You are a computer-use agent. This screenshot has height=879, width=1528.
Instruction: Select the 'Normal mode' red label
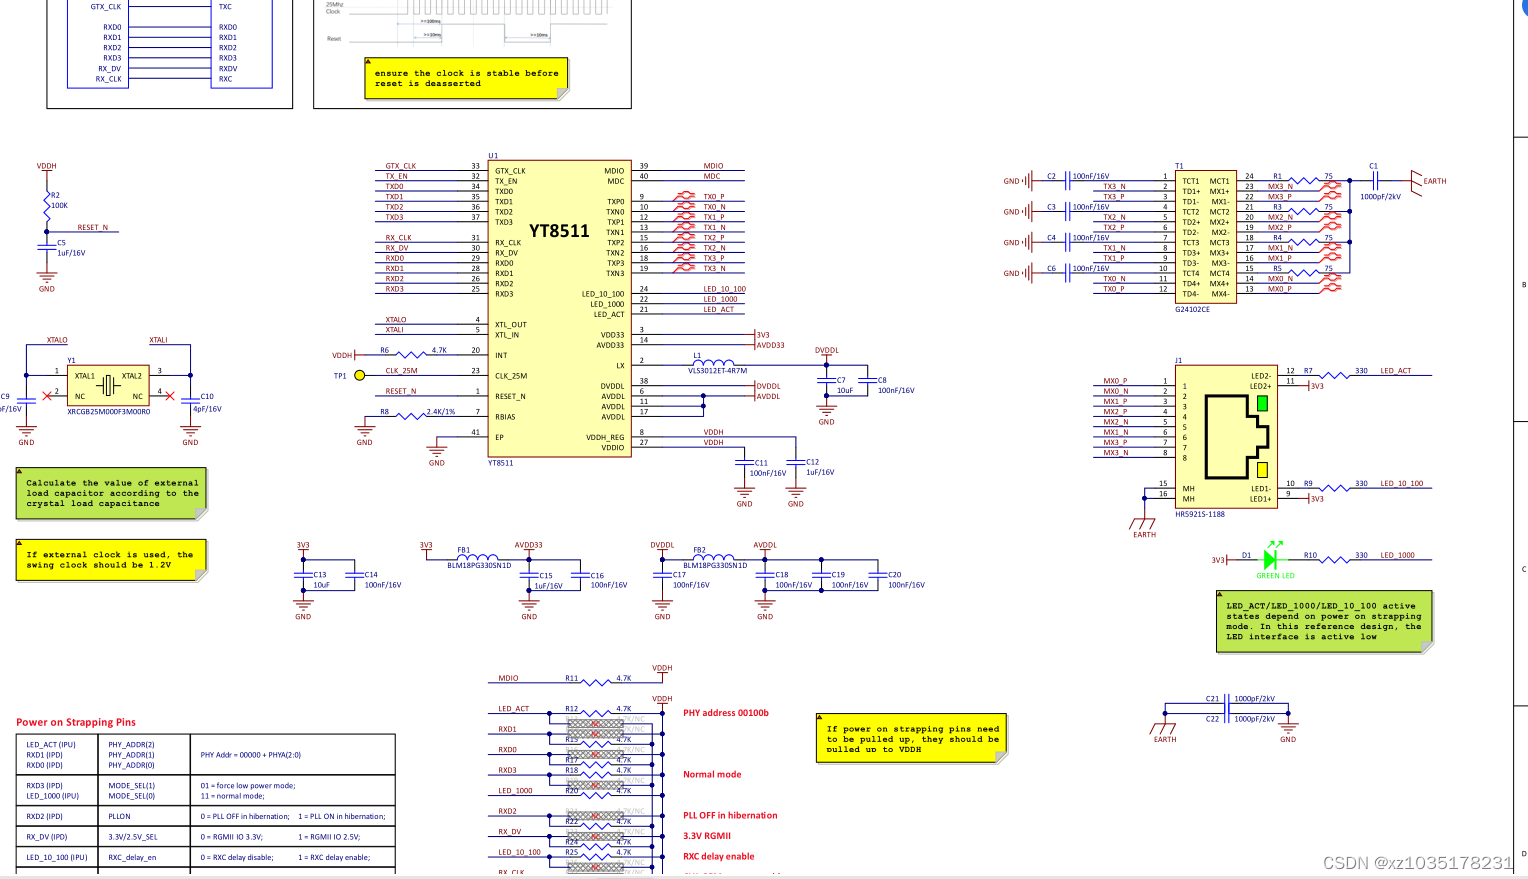pyautogui.click(x=712, y=775)
